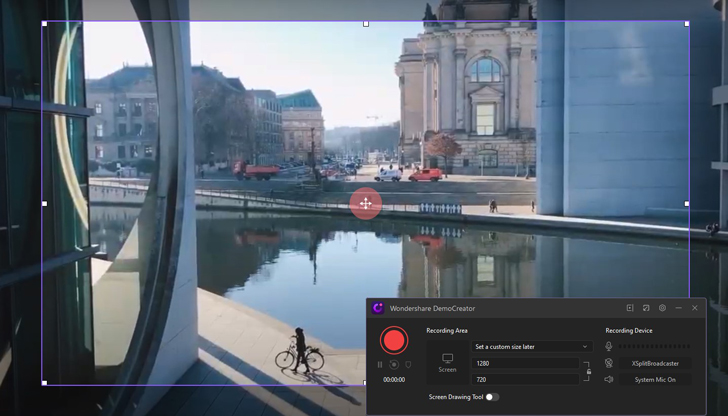Click the Wondershare DemoCreator logo icon
The height and width of the screenshot is (416, 728).
(378, 308)
